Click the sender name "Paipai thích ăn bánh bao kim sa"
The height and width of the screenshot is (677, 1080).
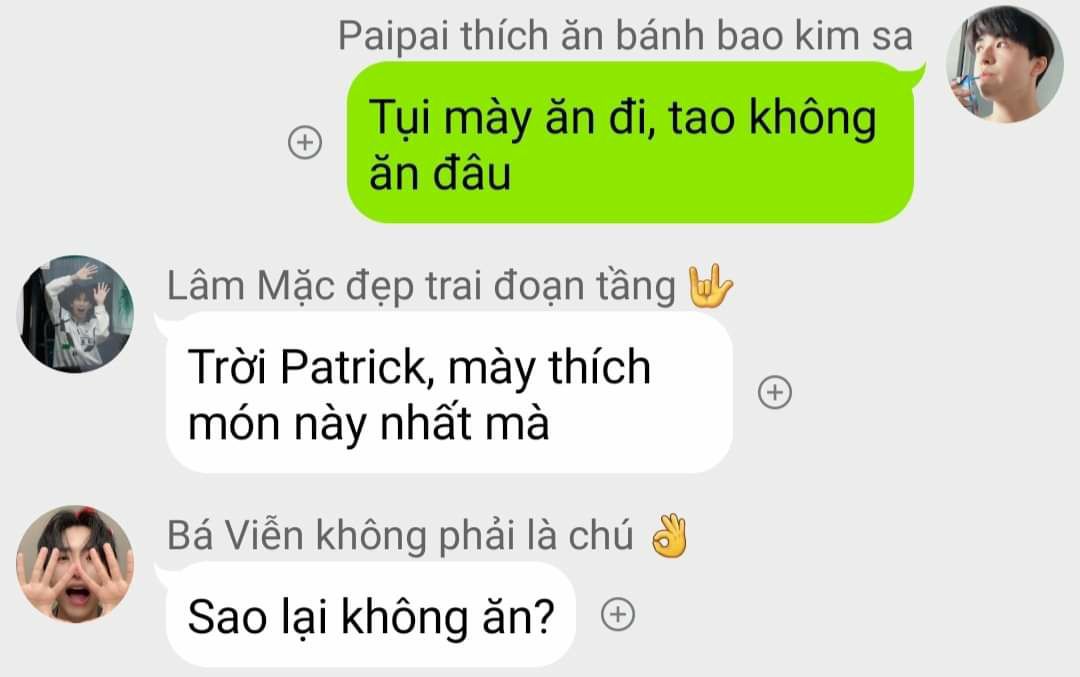(x=625, y=36)
